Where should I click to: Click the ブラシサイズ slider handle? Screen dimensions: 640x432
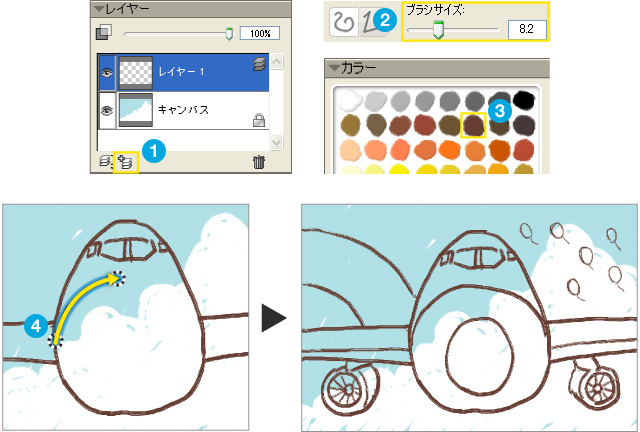click(438, 30)
